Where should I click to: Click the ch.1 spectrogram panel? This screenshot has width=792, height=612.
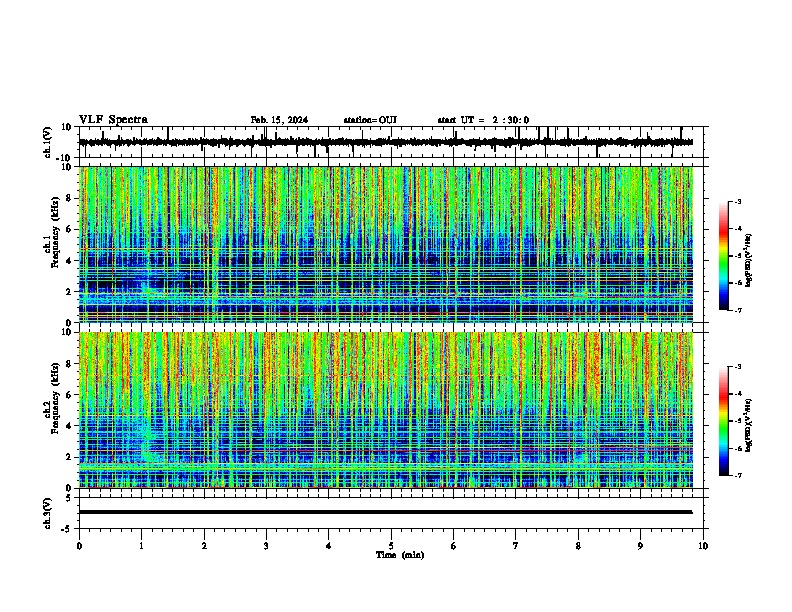tap(386, 244)
